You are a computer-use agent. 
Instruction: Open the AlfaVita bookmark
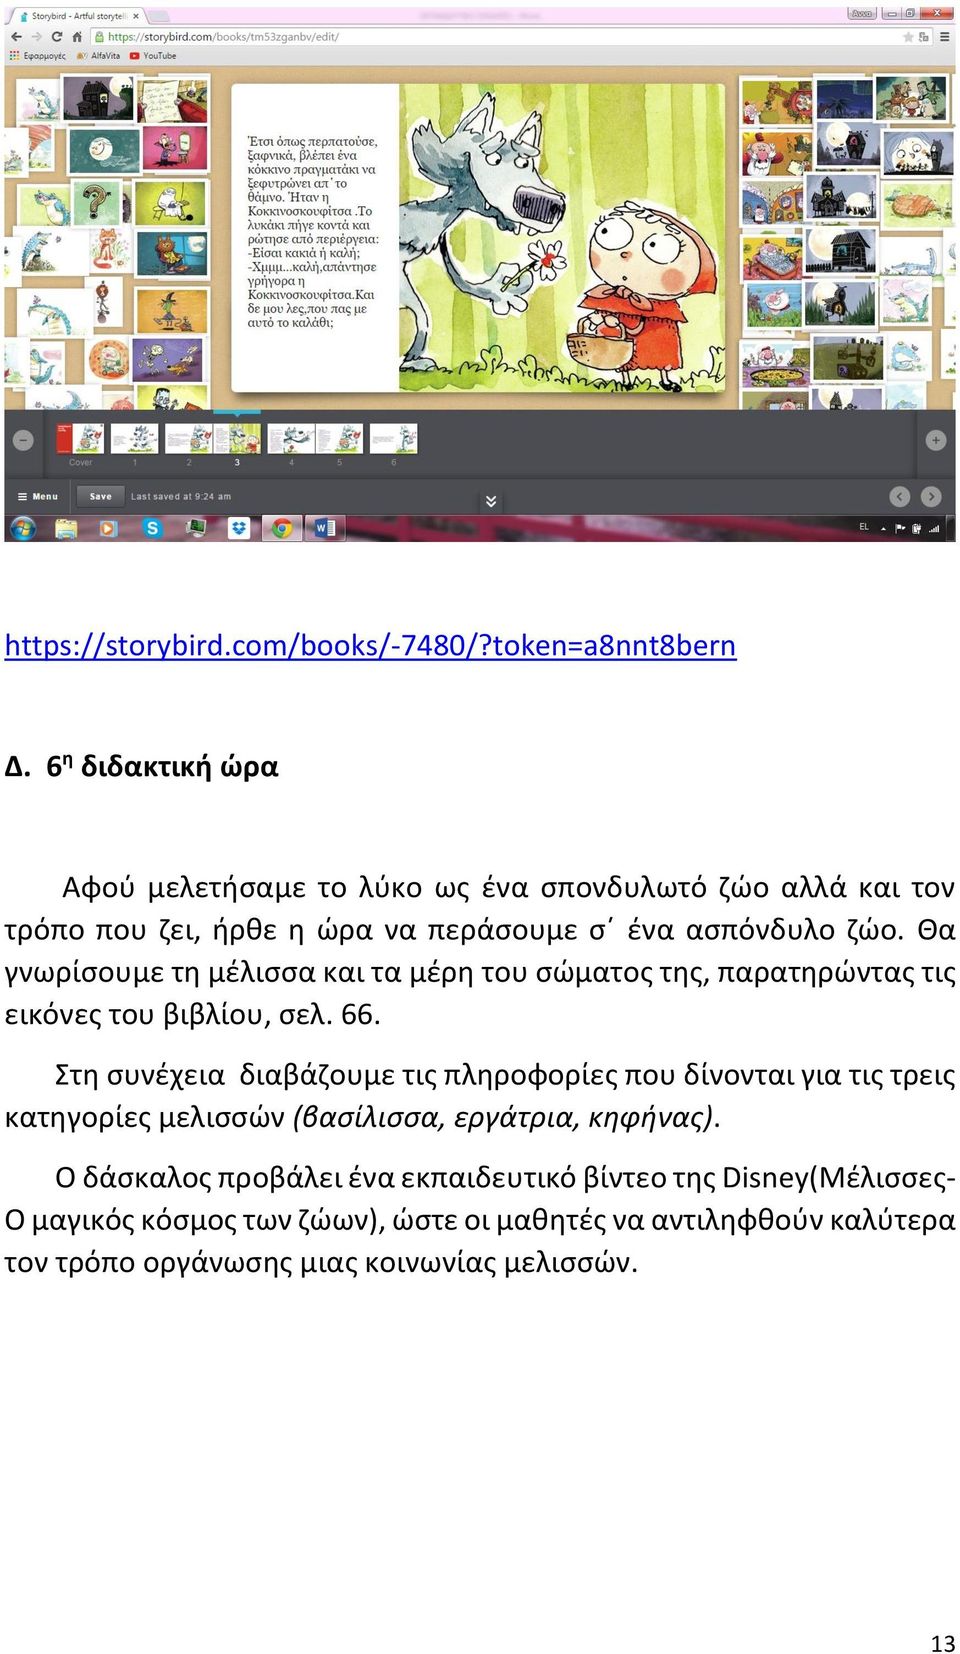99,56
